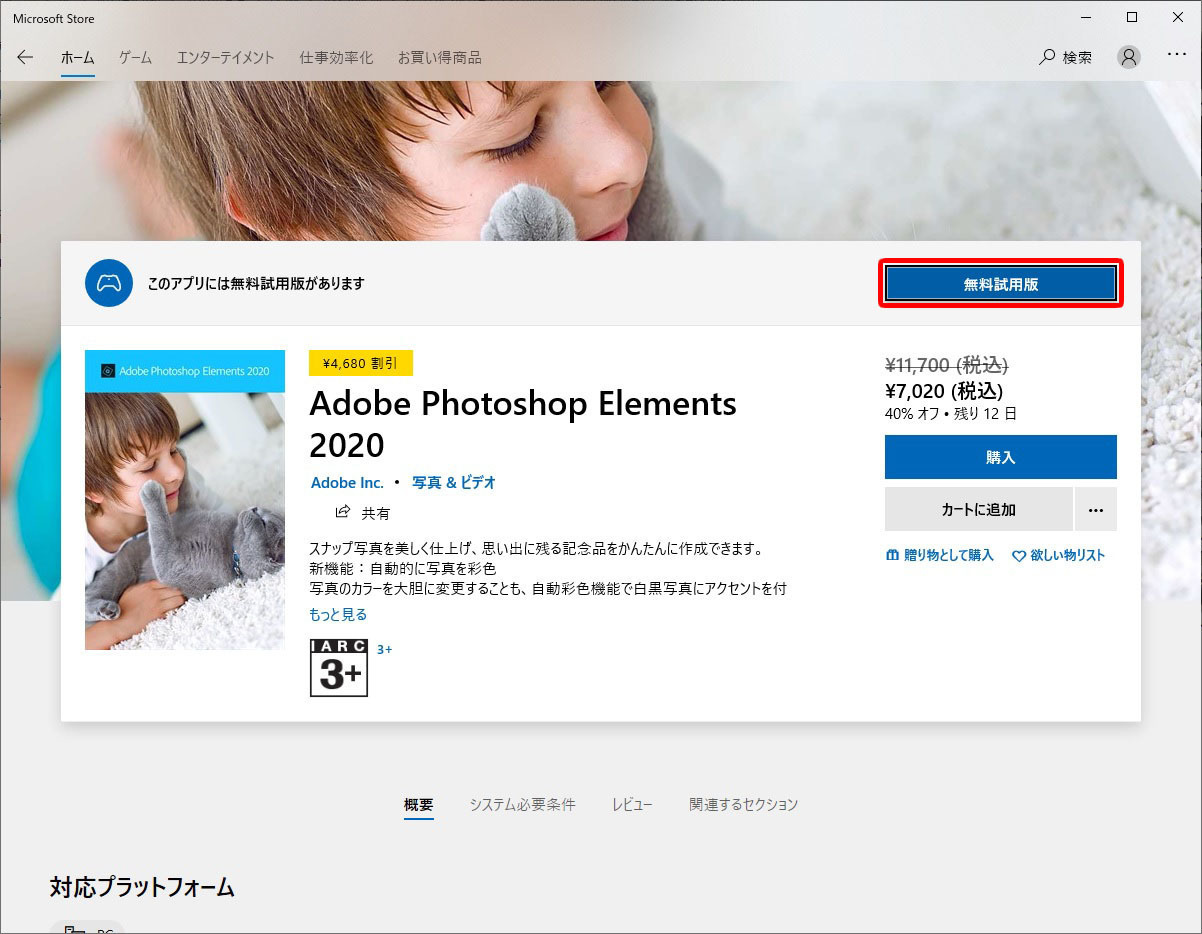Go to the お買い得商品 tab
This screenshot has height=934, width=1202.
tap(439, 57)
